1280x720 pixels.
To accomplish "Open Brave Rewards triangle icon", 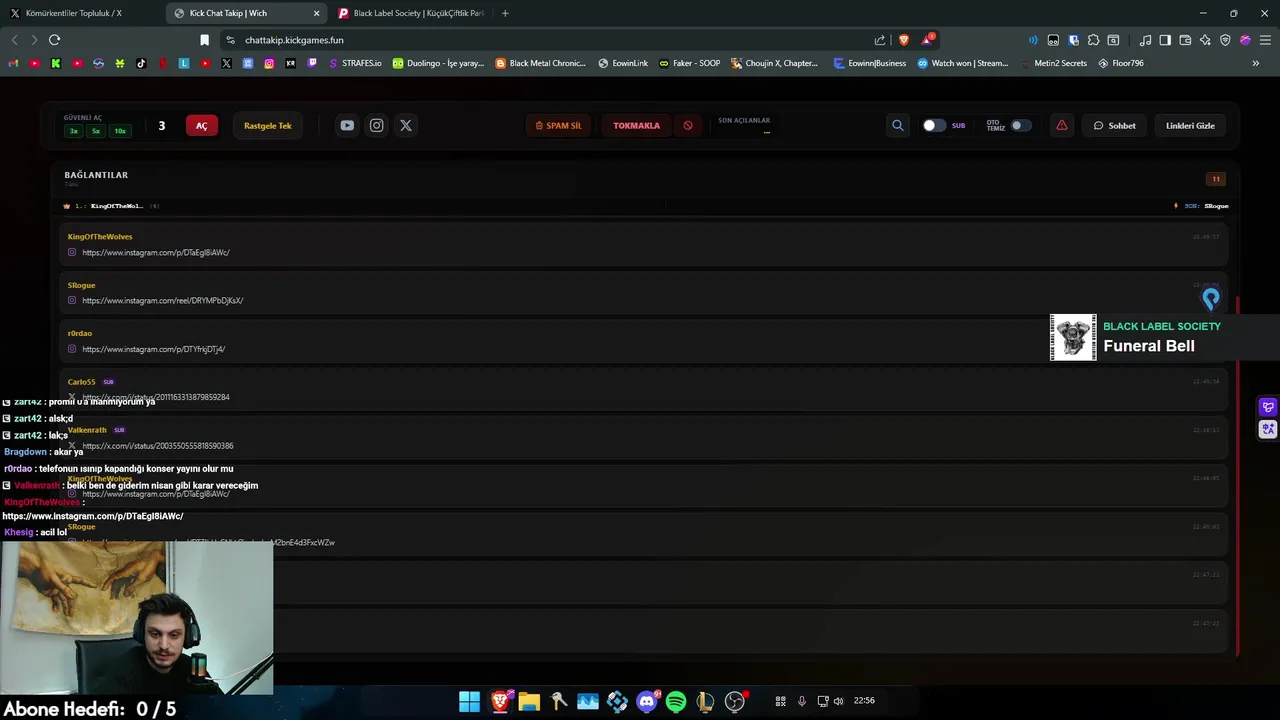I will (928, 40).
